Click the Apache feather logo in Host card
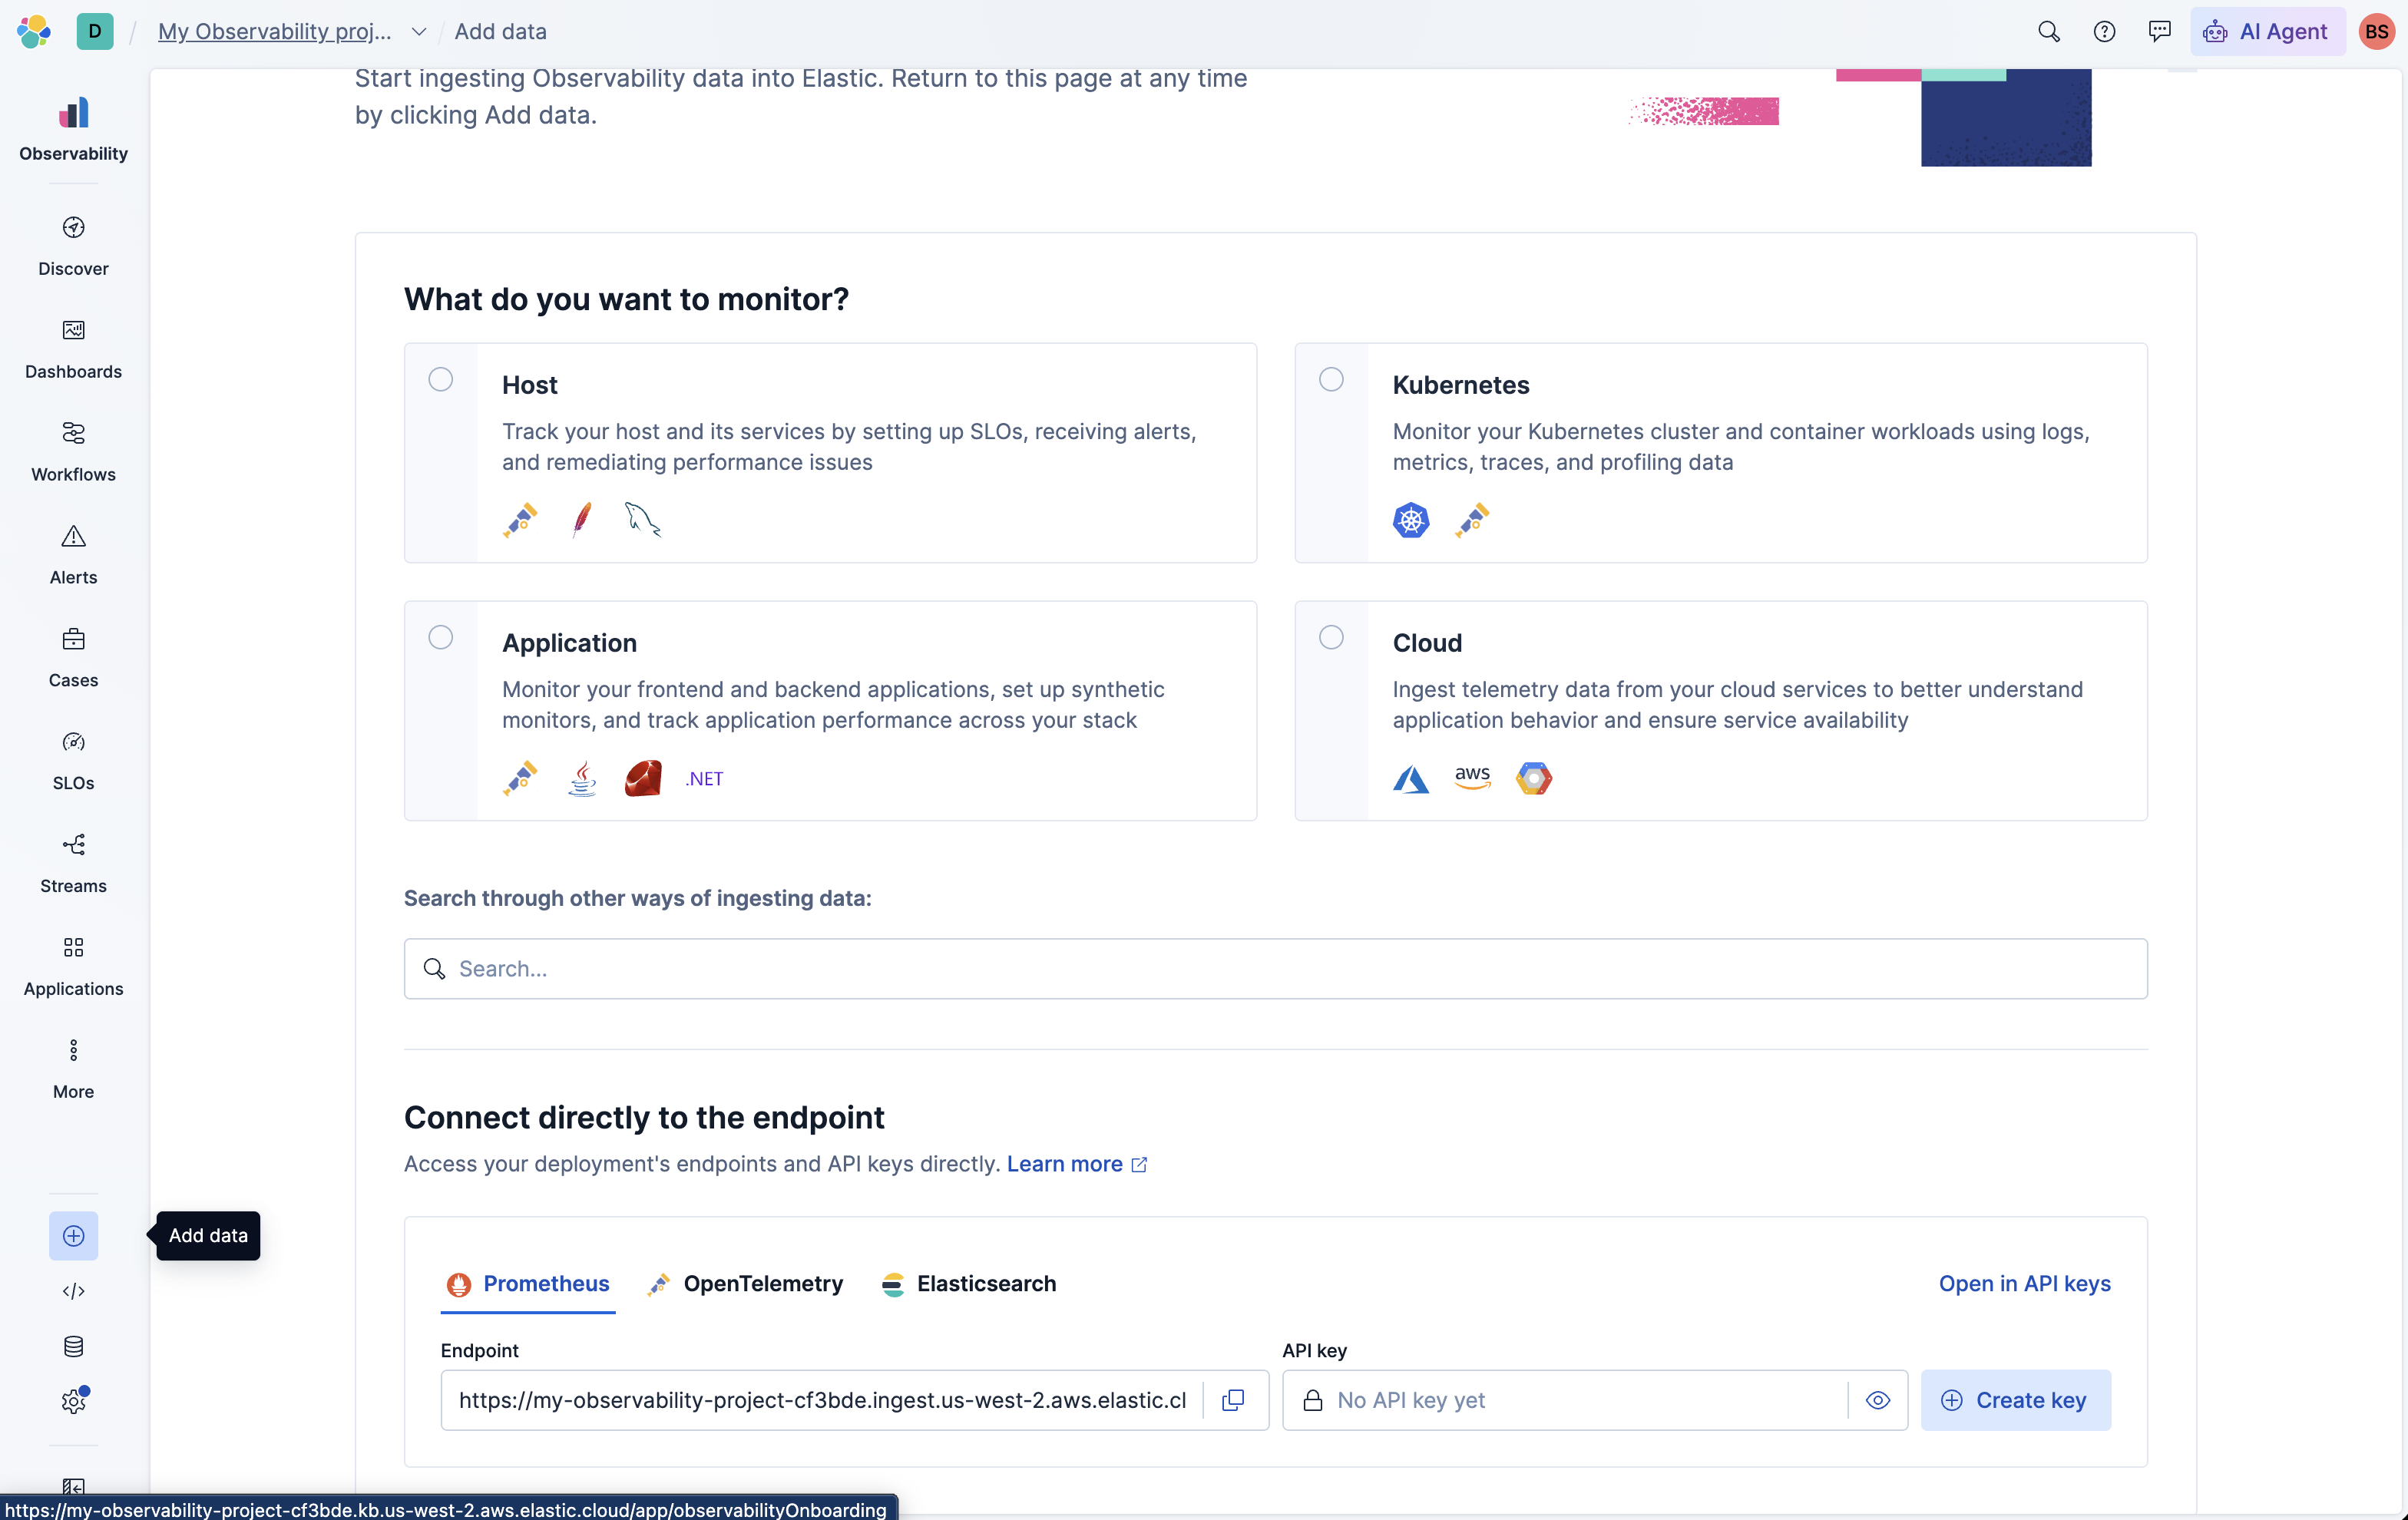Viewport: 2408px width, 1520px height. click(582, 520)
